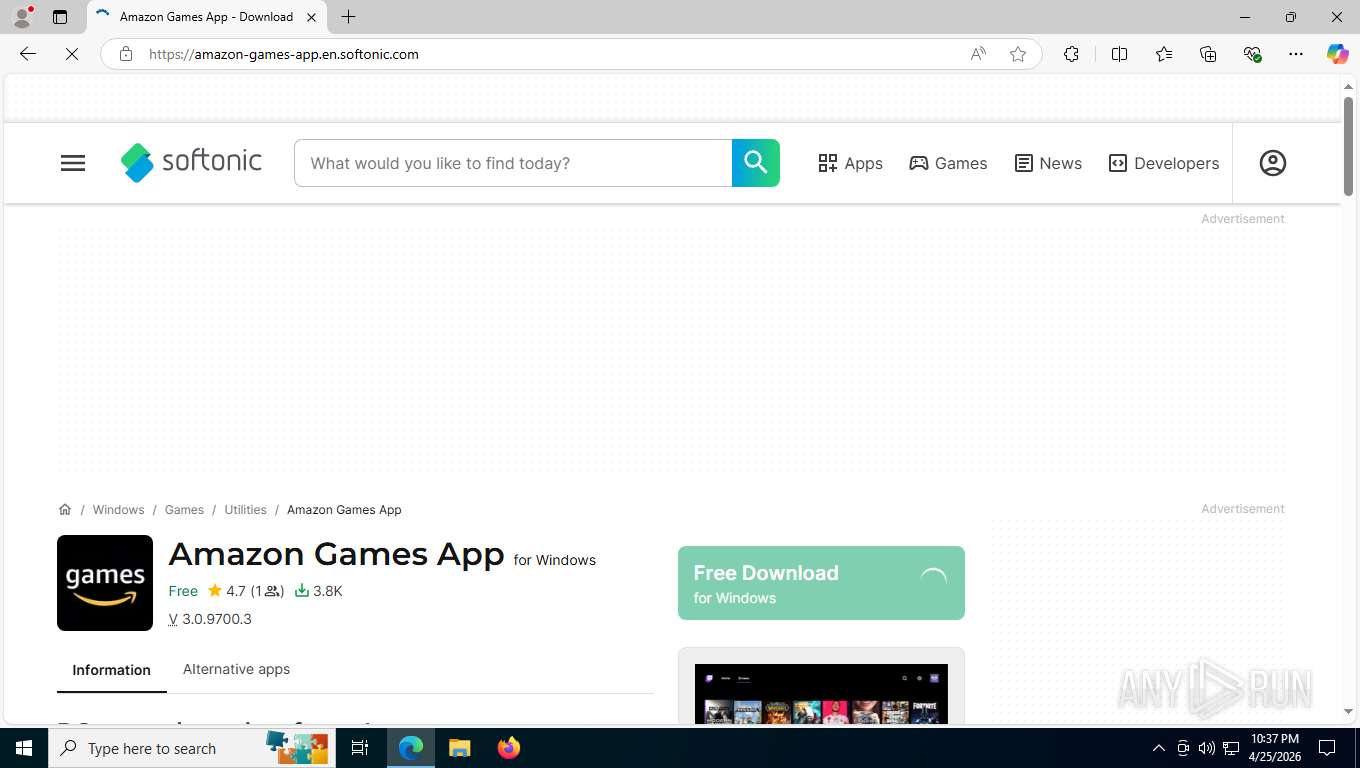Open the app screenshot thumbnail
The height and width of the screenshot is (768, 1360).
pyautogui.click(x=821, y=693)
